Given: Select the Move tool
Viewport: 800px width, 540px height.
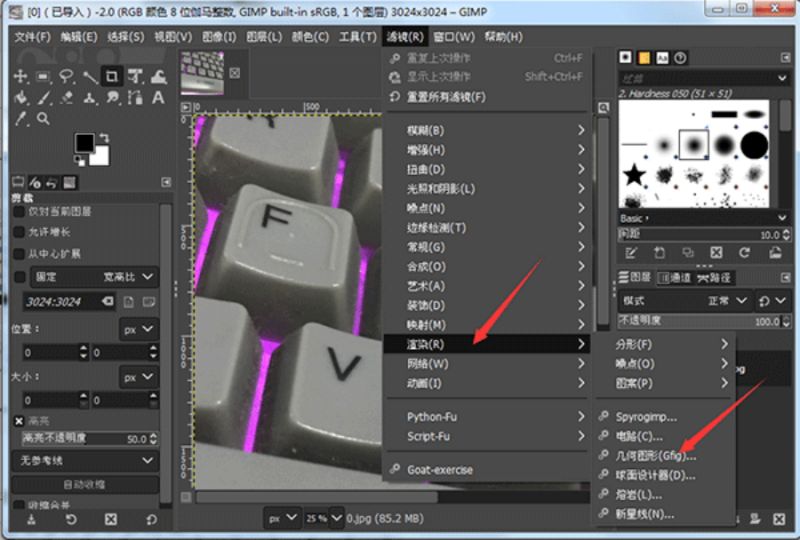Looking at the screenshot, I should [x=20, y=77].
